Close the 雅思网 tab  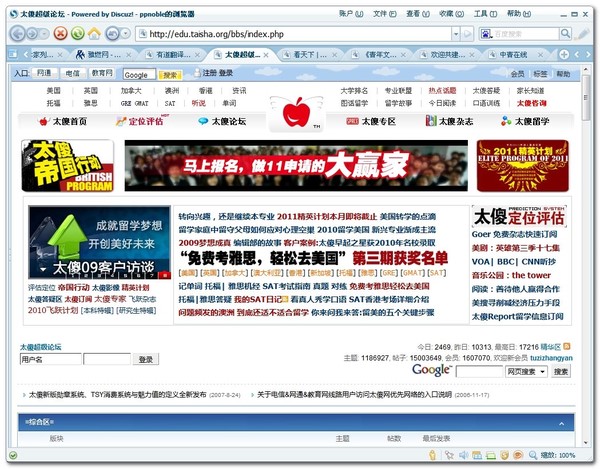(129, 55)
